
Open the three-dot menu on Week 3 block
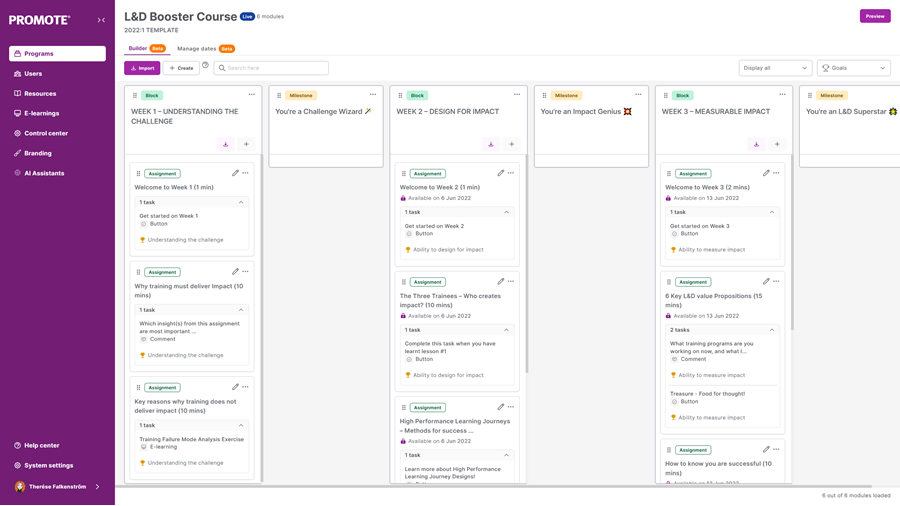pos(782,95)
